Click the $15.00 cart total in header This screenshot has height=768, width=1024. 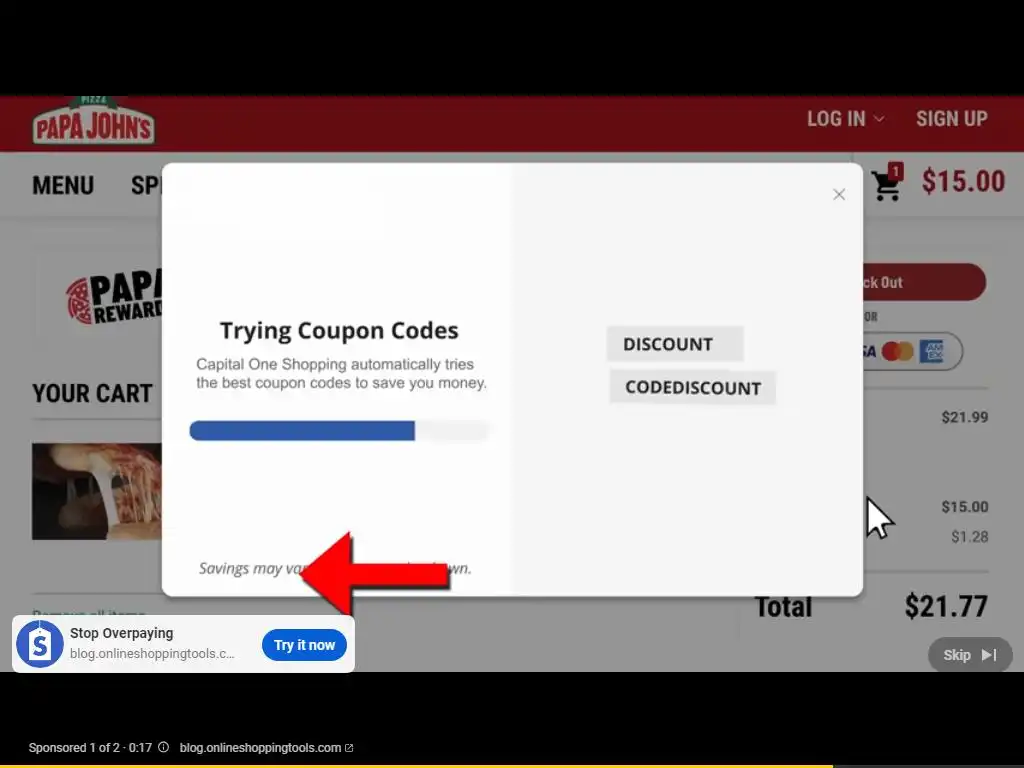[x=963, y=182]
